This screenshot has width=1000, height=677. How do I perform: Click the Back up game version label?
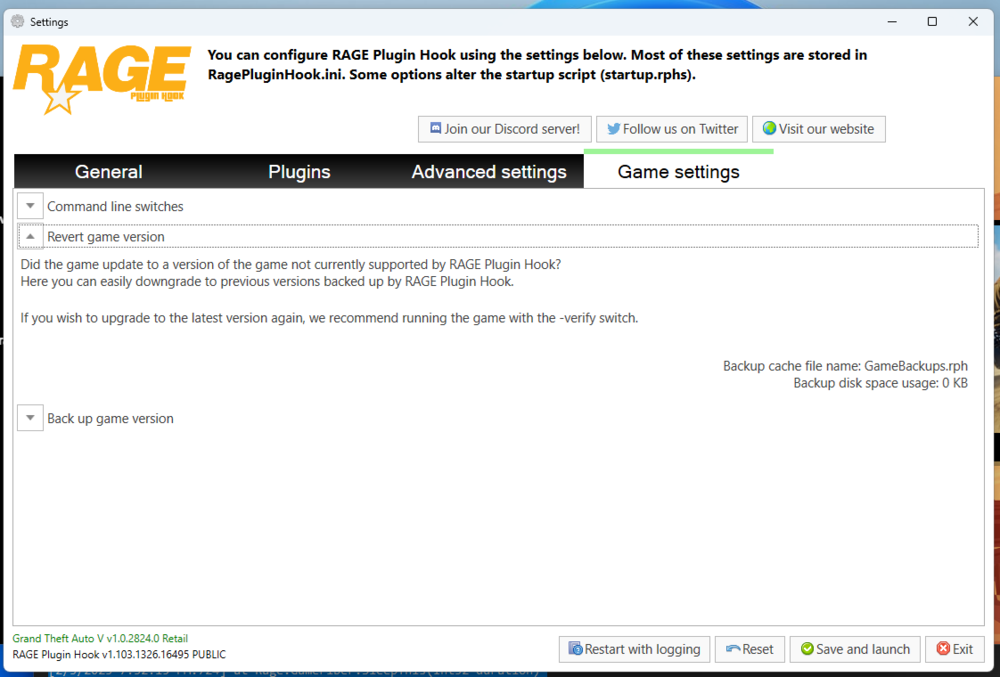(110, 418)
